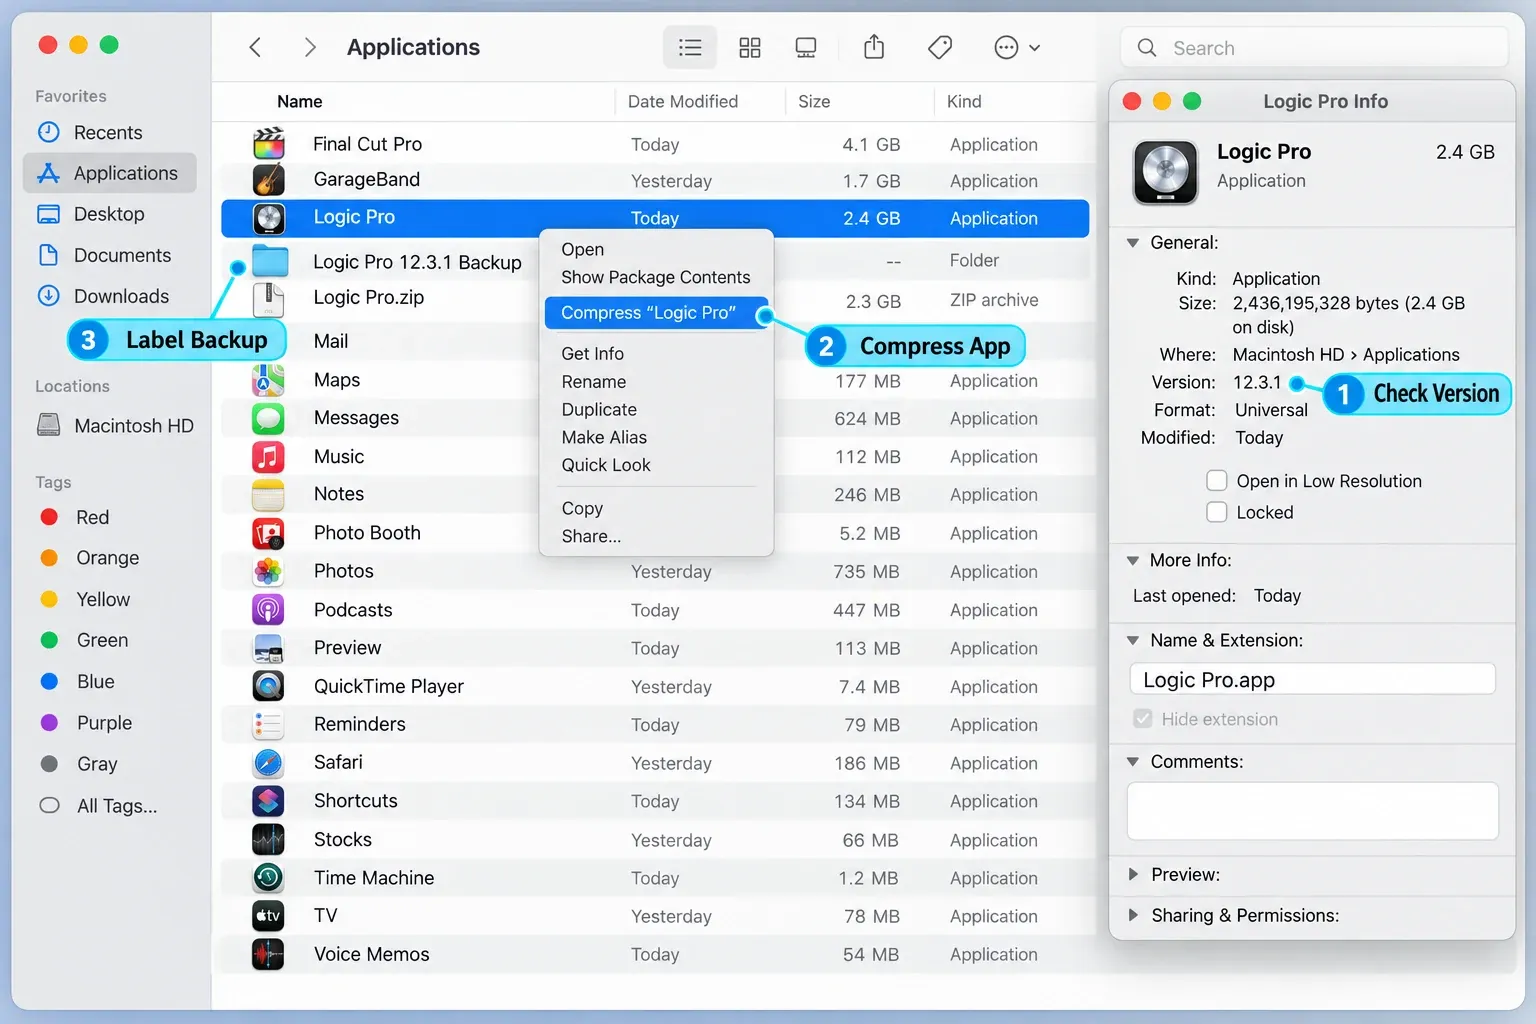Viewport: 1536px width, 1024px height.
Task: Open Applications in the sidebar
Action: tap(110, 173)
